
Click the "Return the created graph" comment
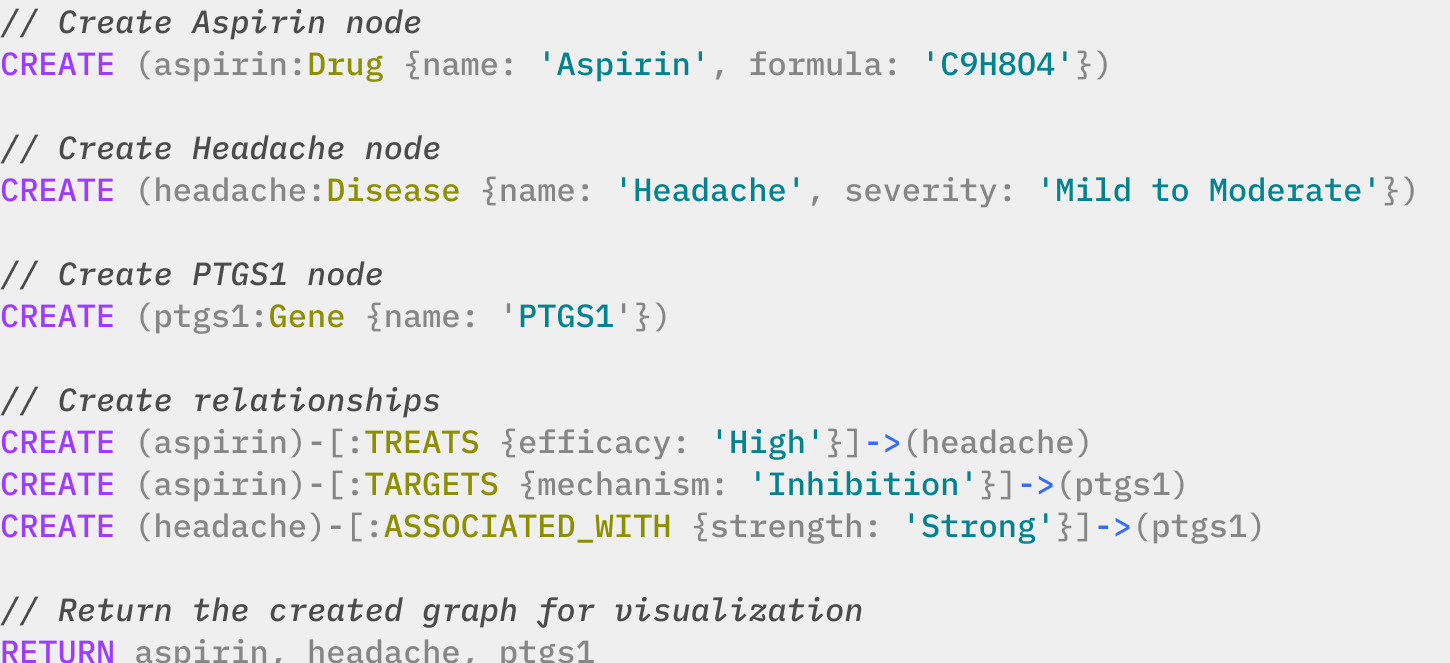click(431, 611)
